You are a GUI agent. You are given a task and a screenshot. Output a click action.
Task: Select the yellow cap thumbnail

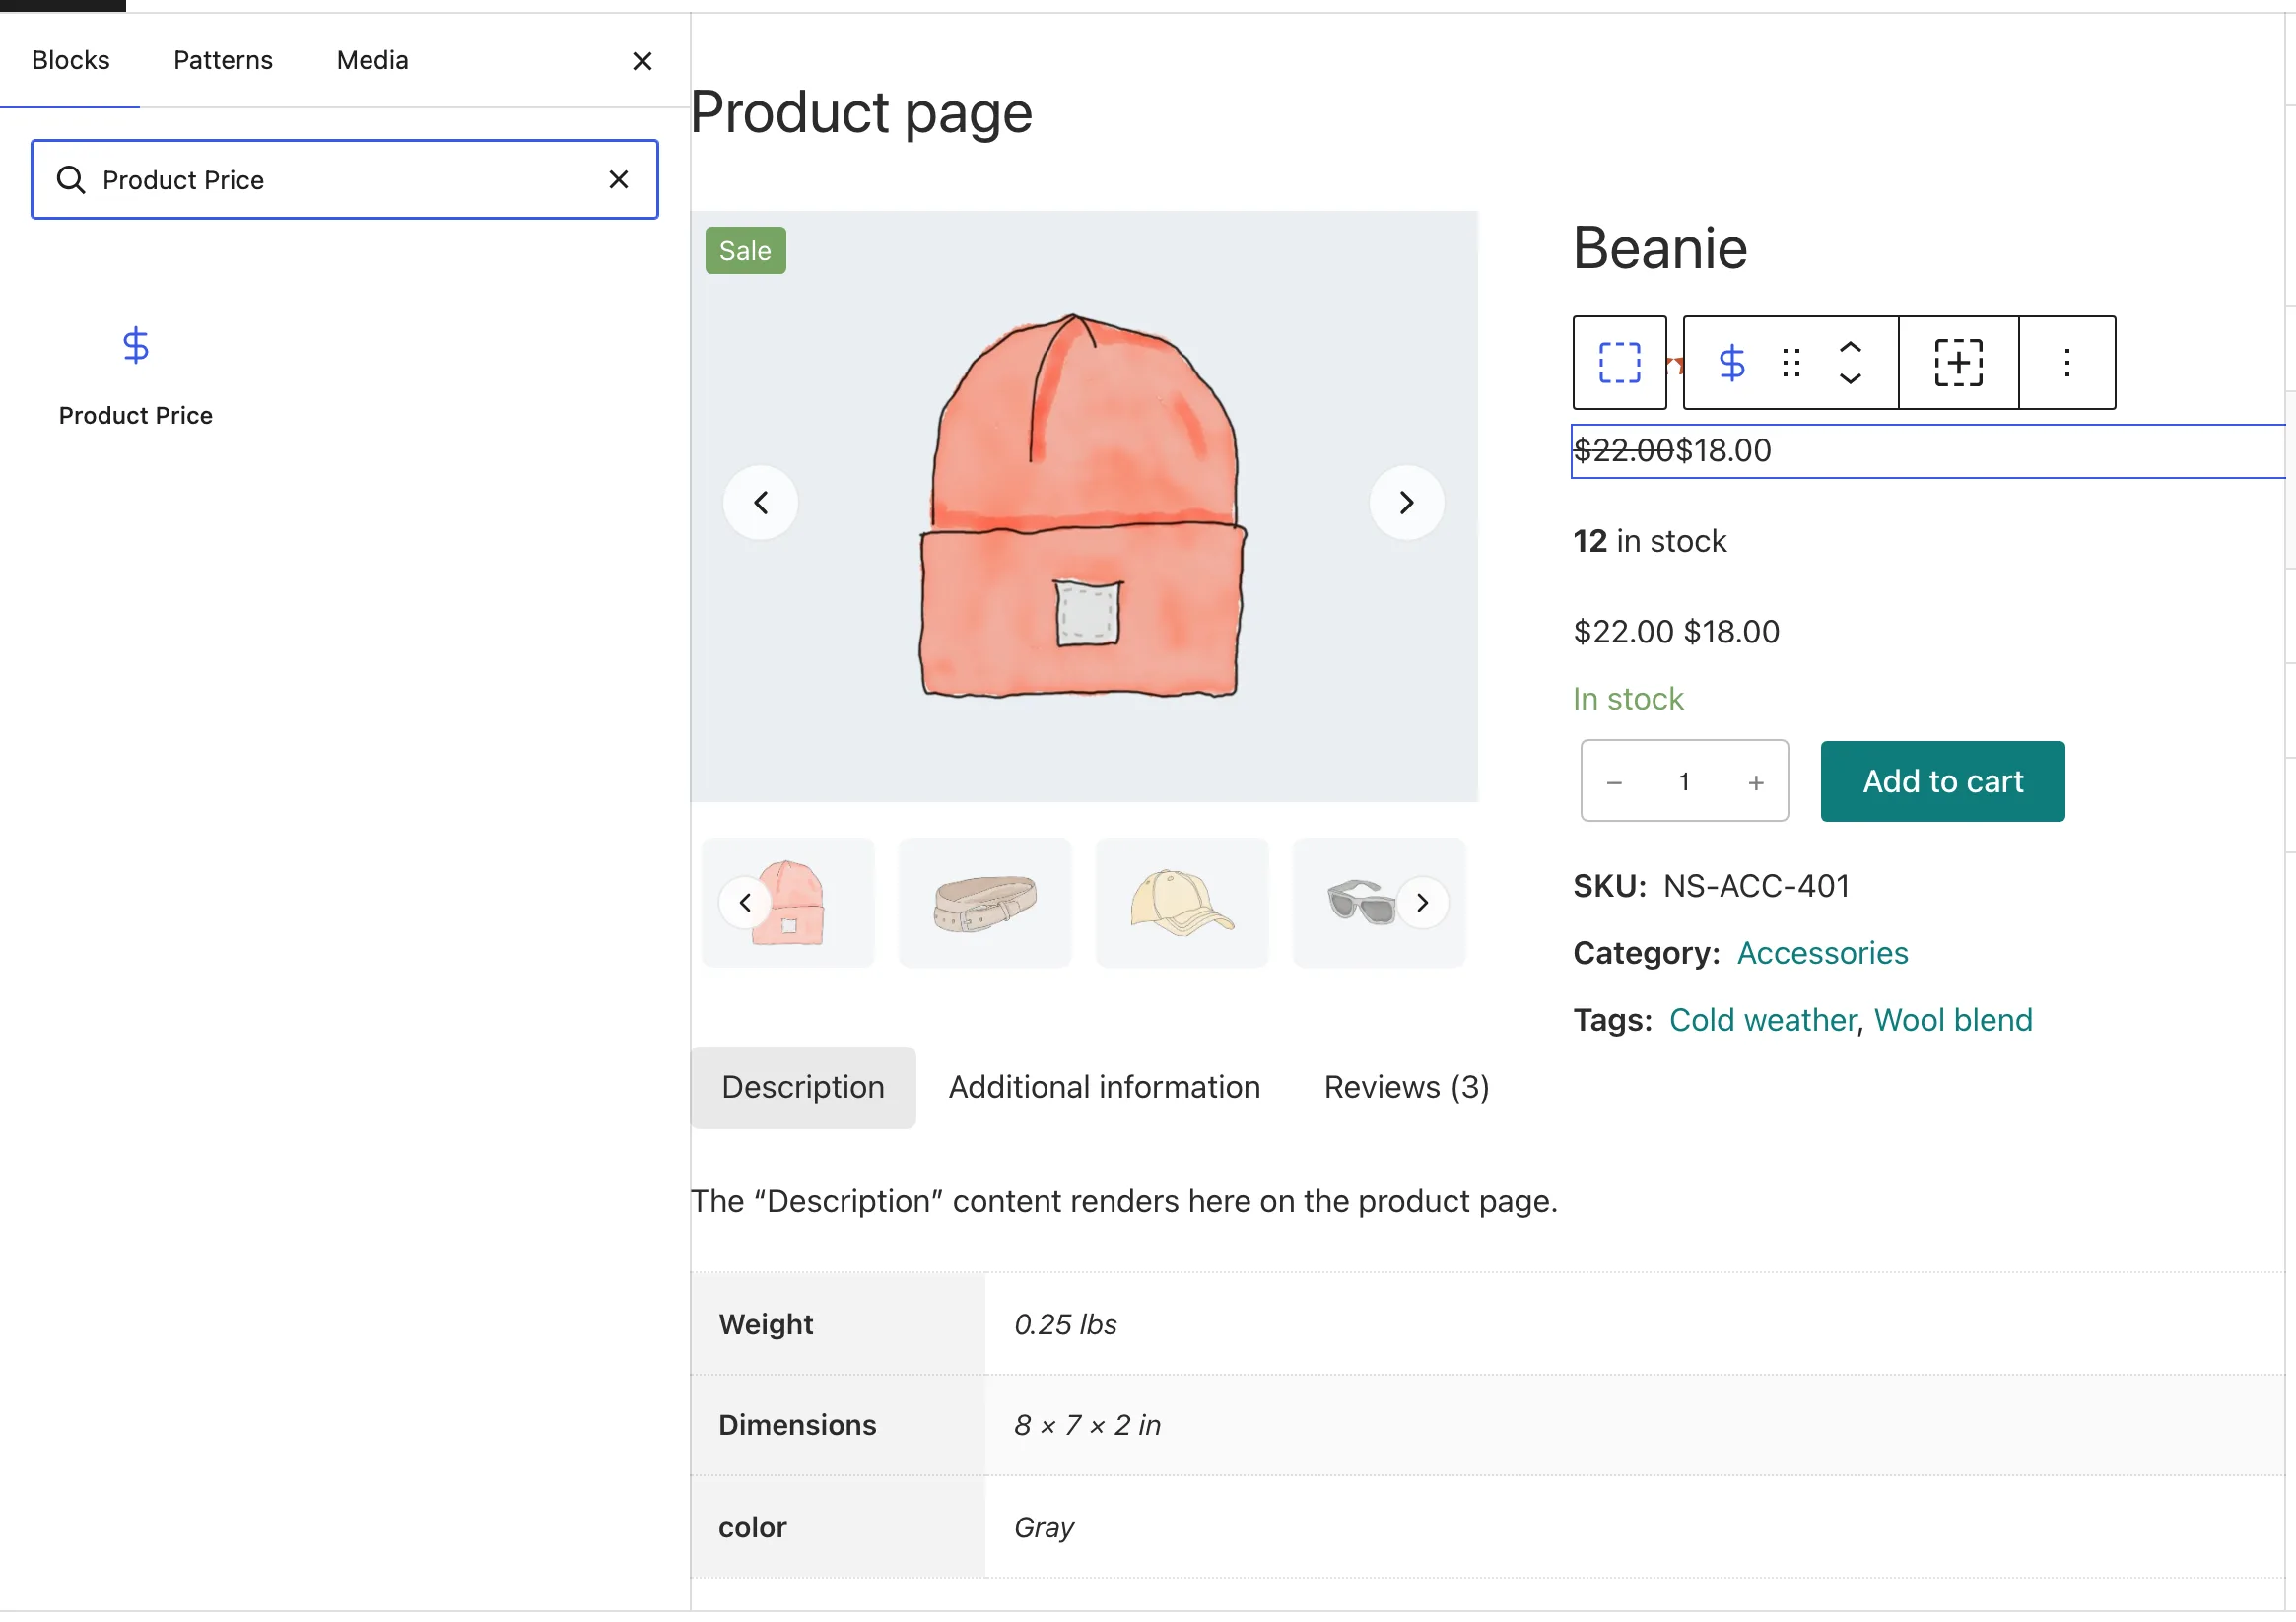[1182, 903]
